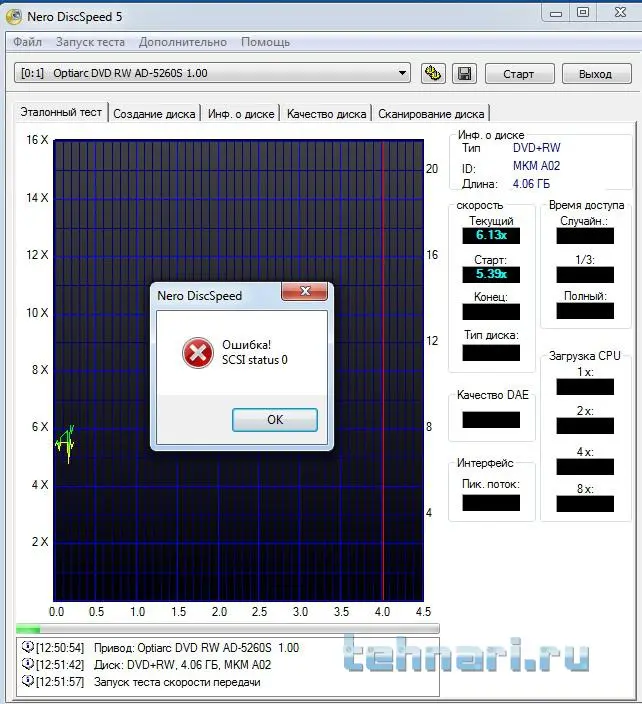Click log line Диск: DVD+RW, 4.06 ГБ

coord(182,664)
